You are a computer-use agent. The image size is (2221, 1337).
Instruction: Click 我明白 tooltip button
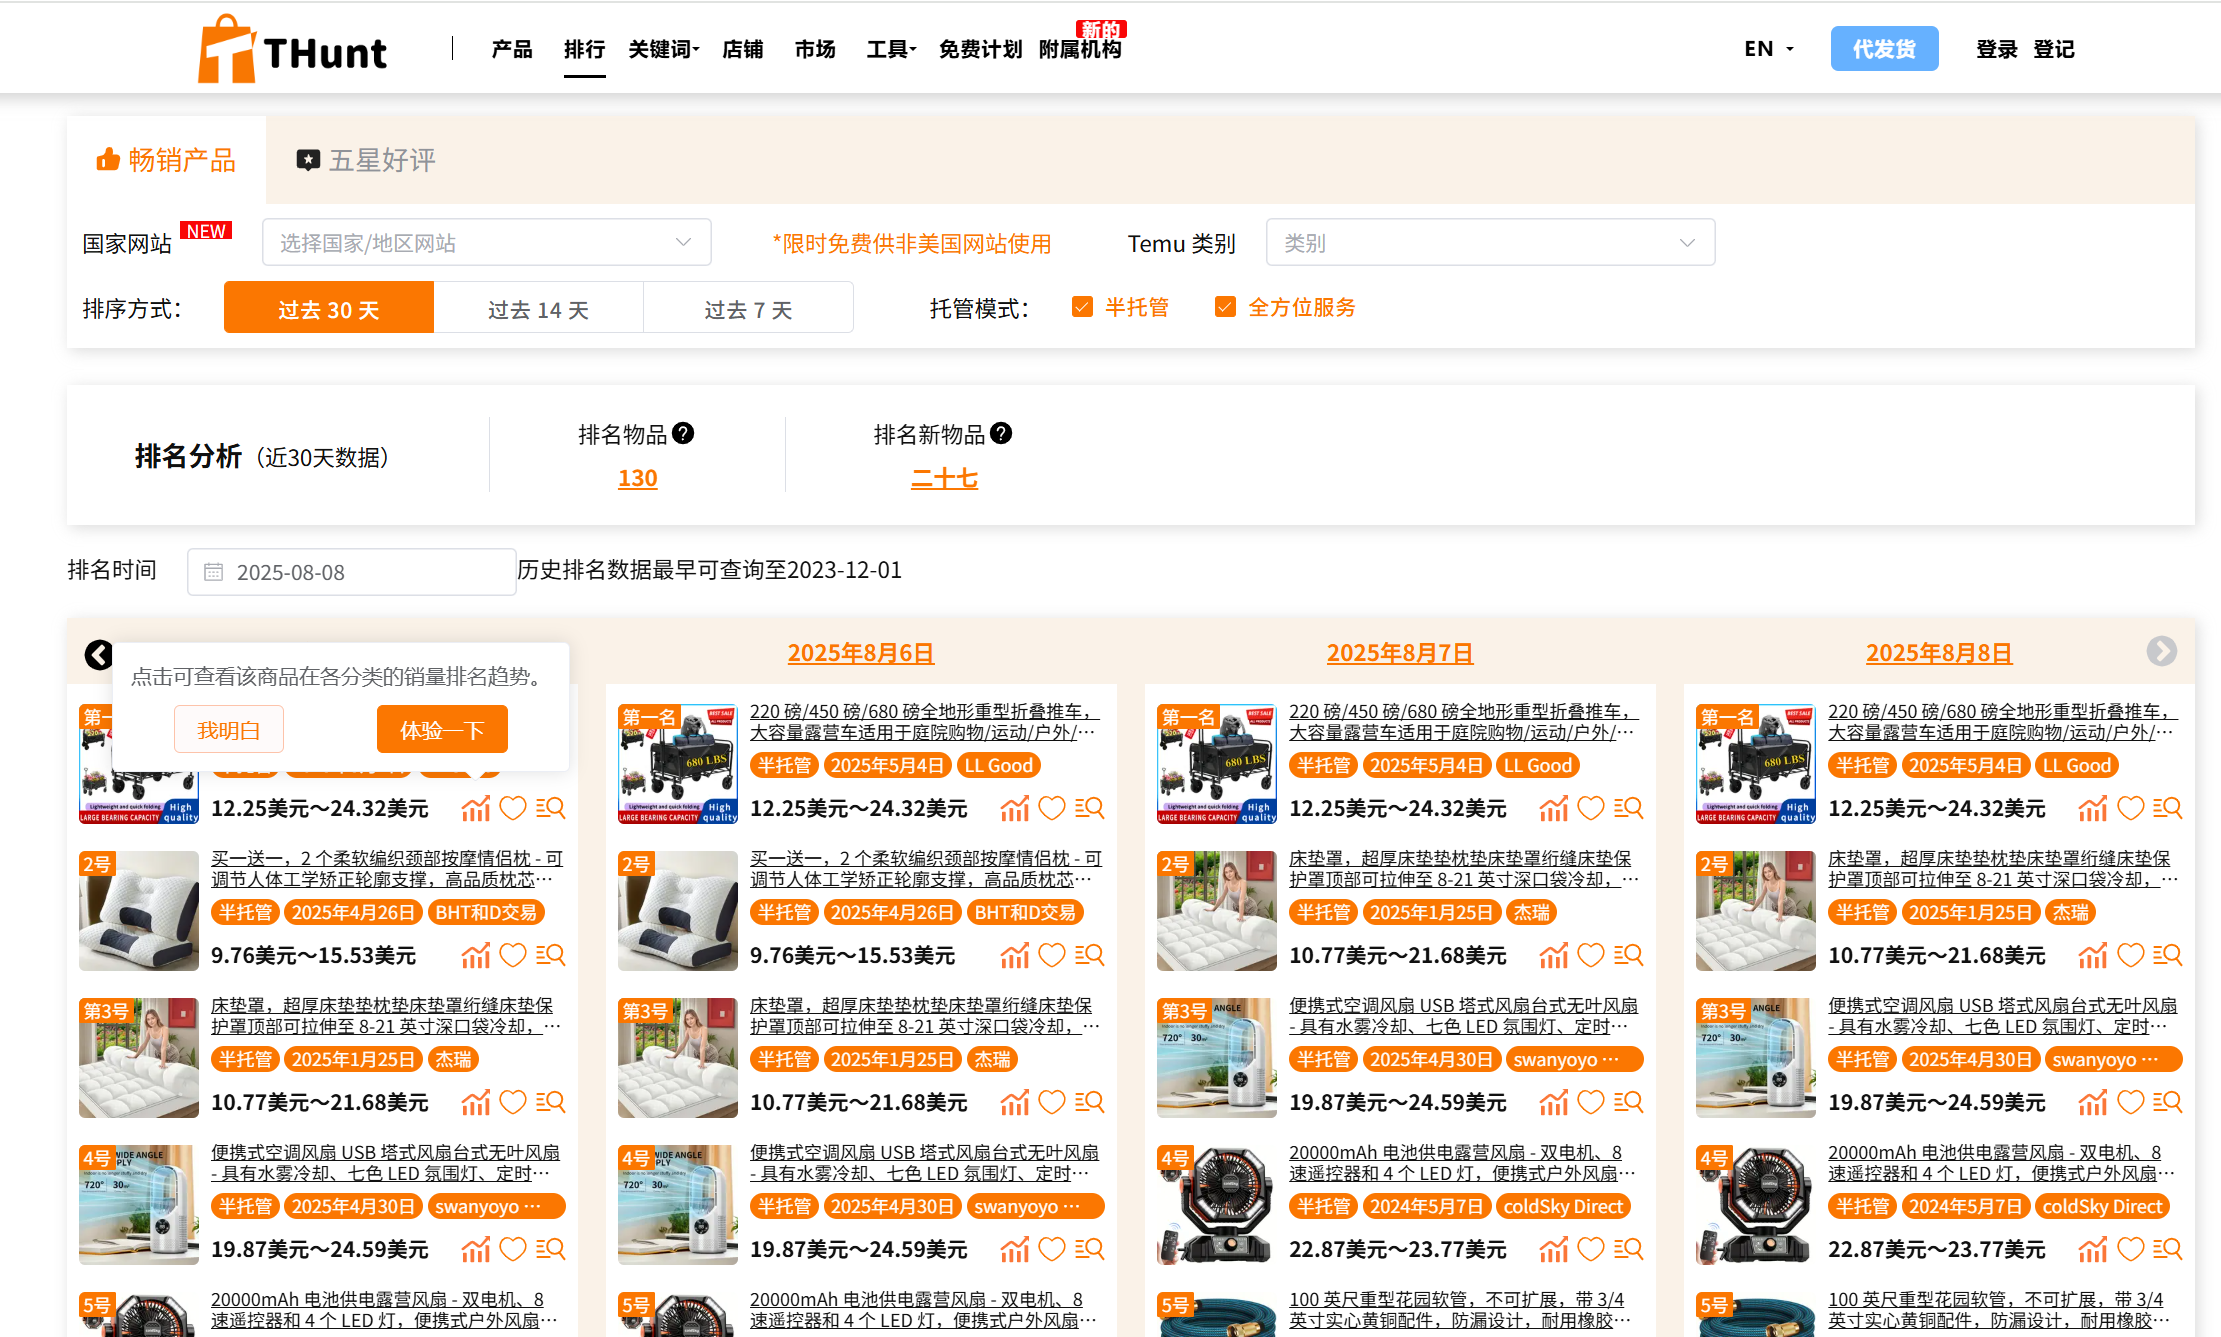click(229, 730)
